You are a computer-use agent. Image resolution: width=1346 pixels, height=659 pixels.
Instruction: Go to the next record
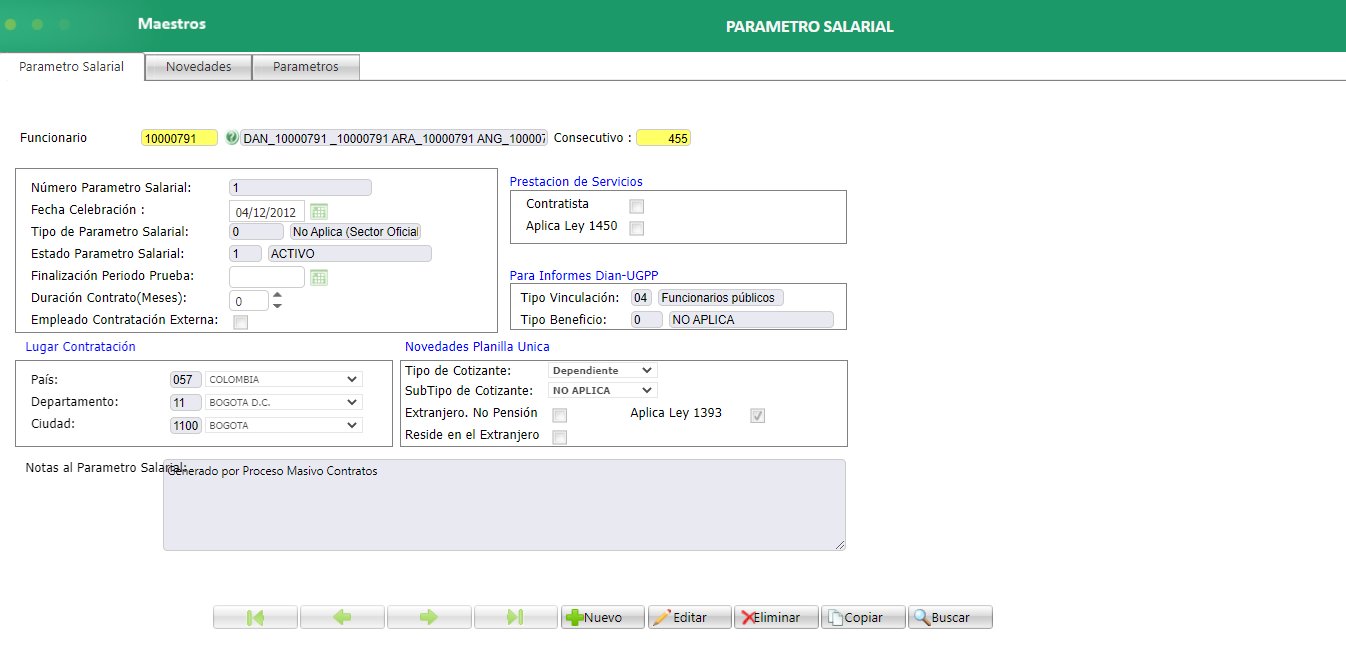click(429, 617)
